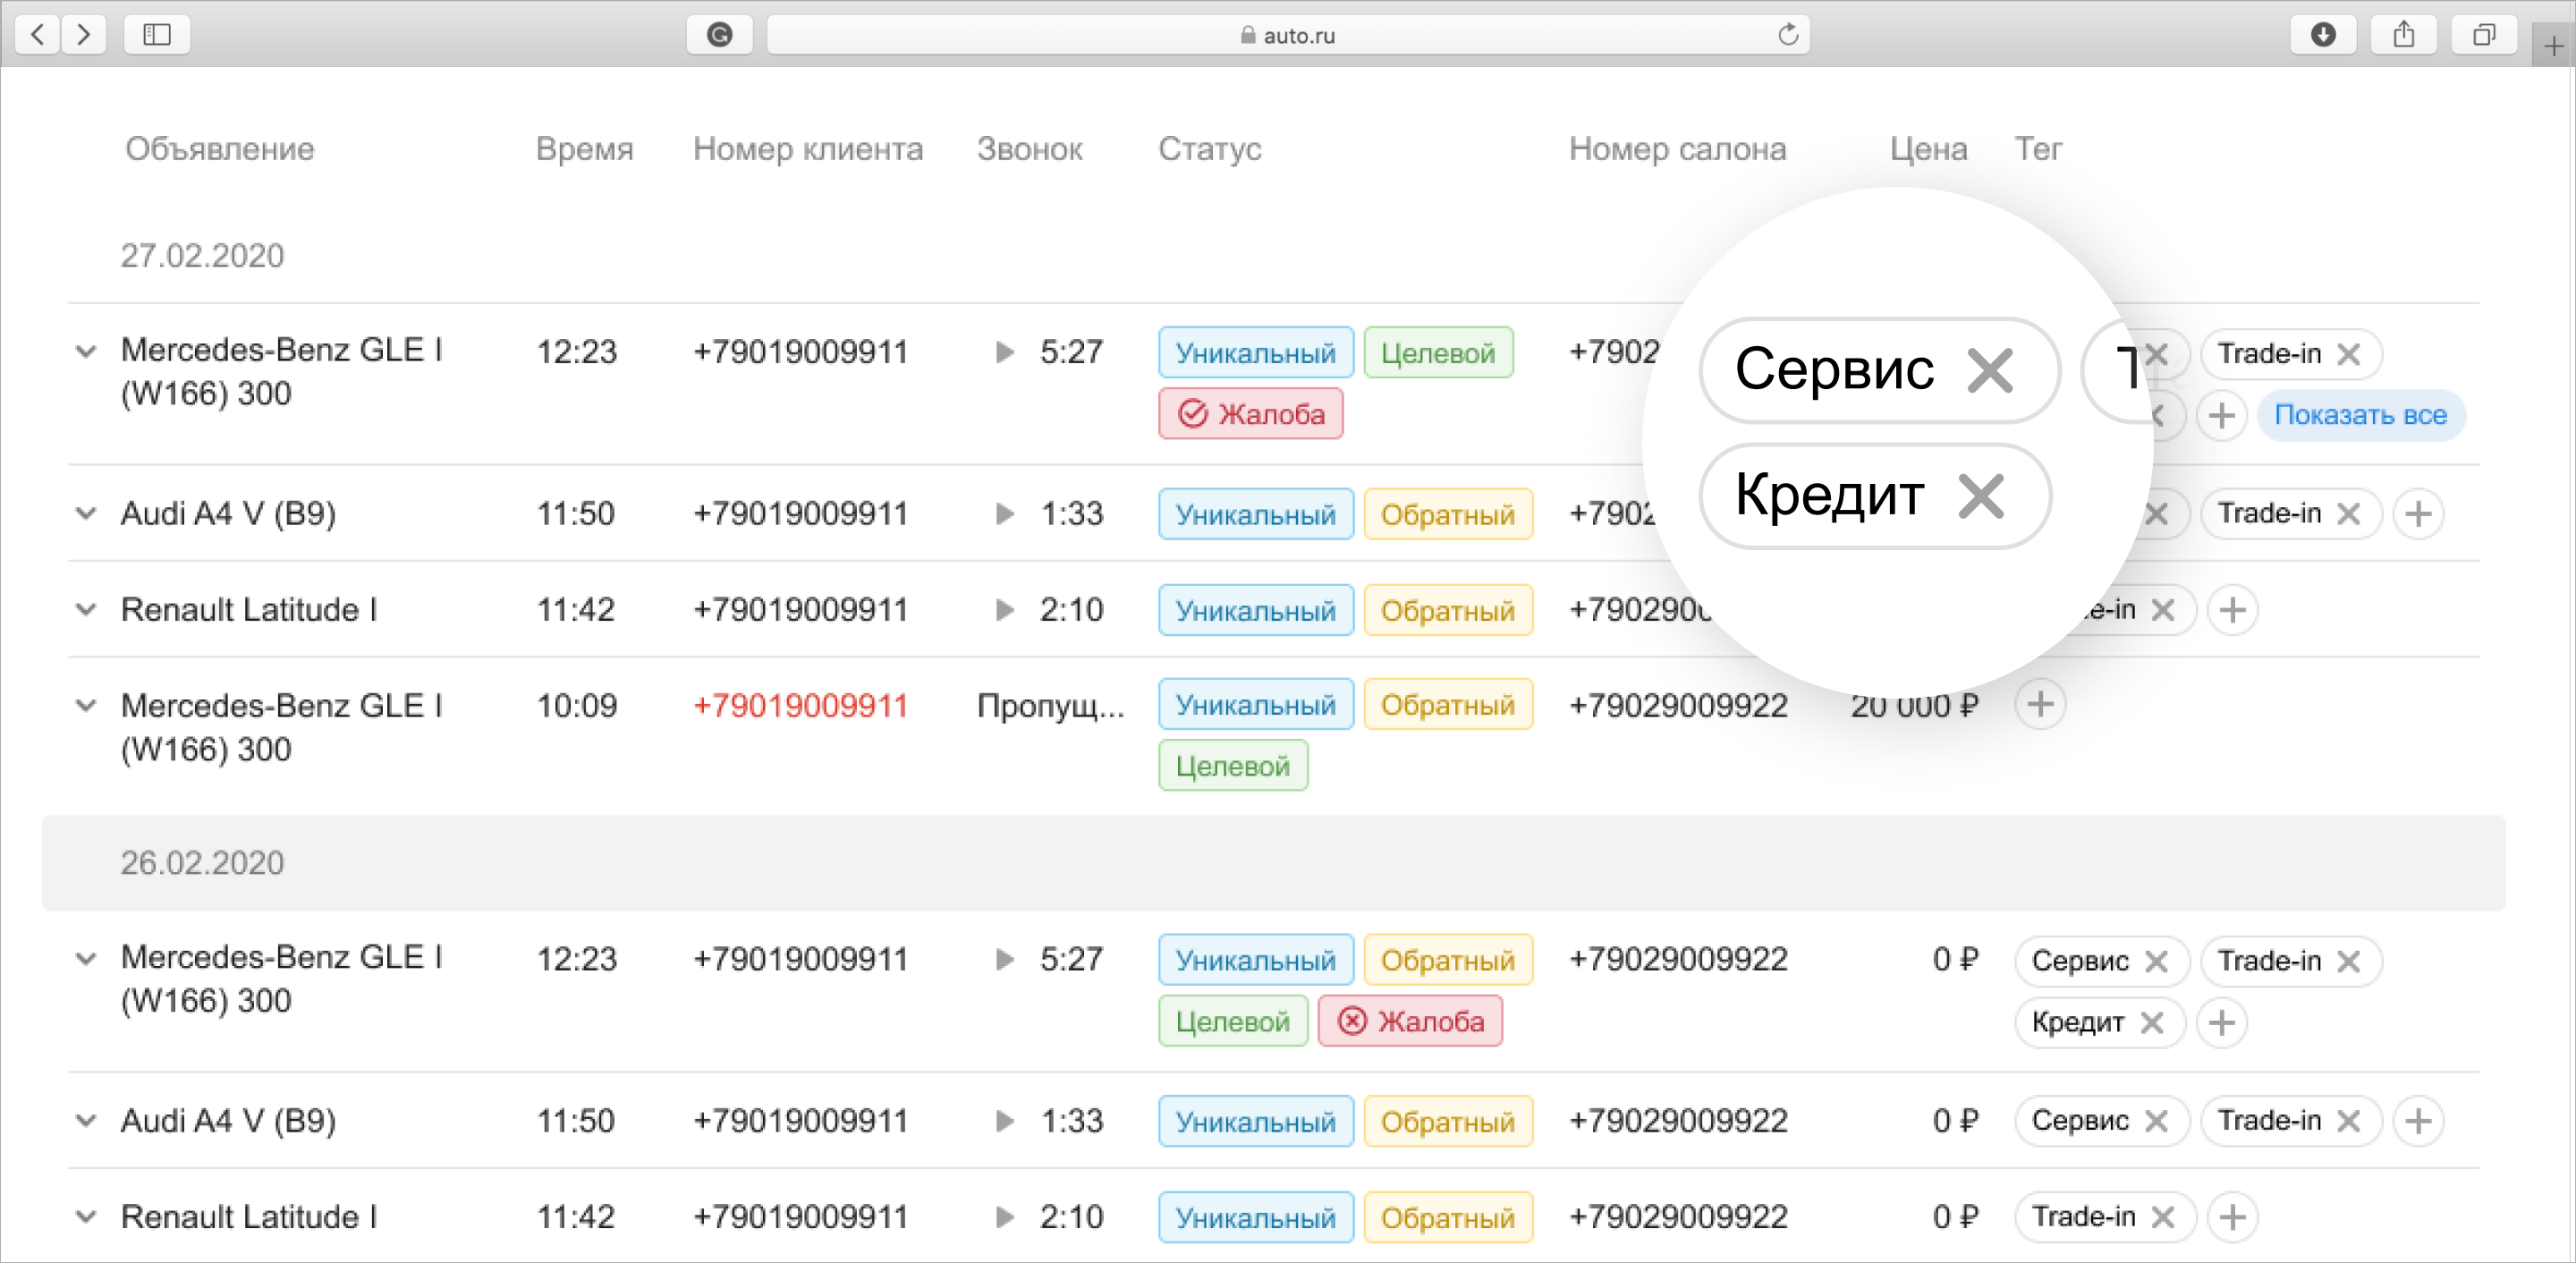
Task: Expand the first Mercedes-Benz GLE row
Action: (87, 352)
